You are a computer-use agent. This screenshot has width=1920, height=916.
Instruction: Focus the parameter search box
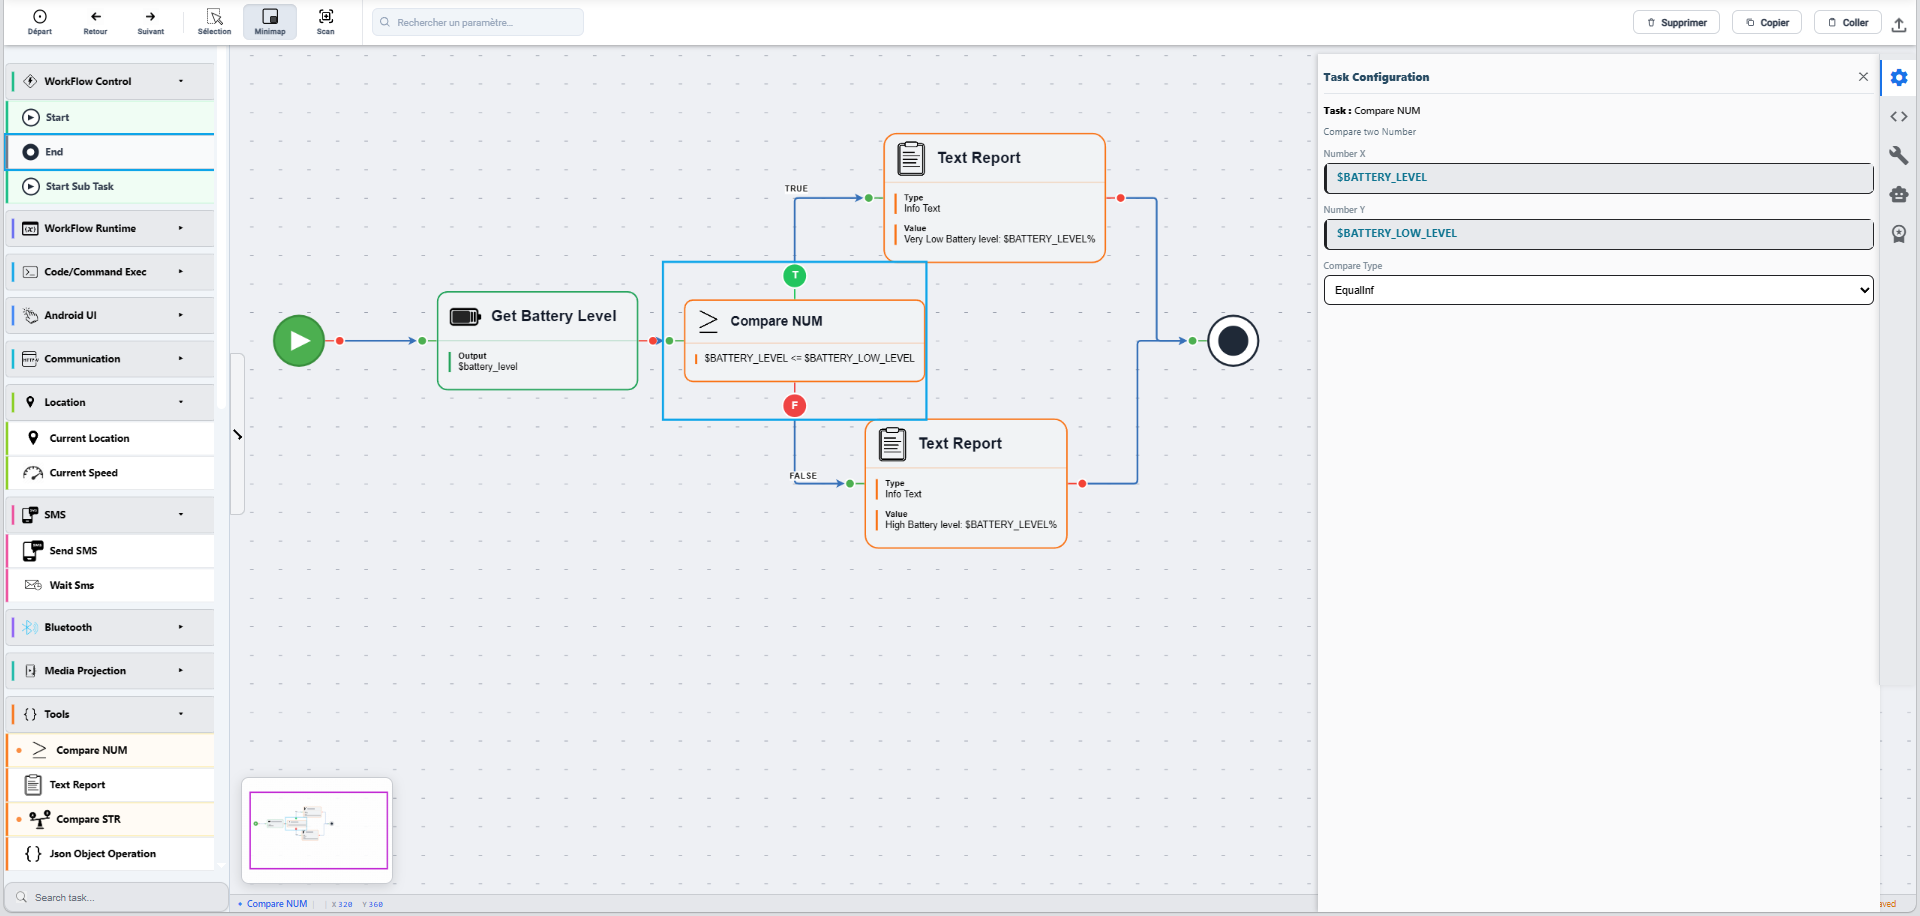(478, 22)
